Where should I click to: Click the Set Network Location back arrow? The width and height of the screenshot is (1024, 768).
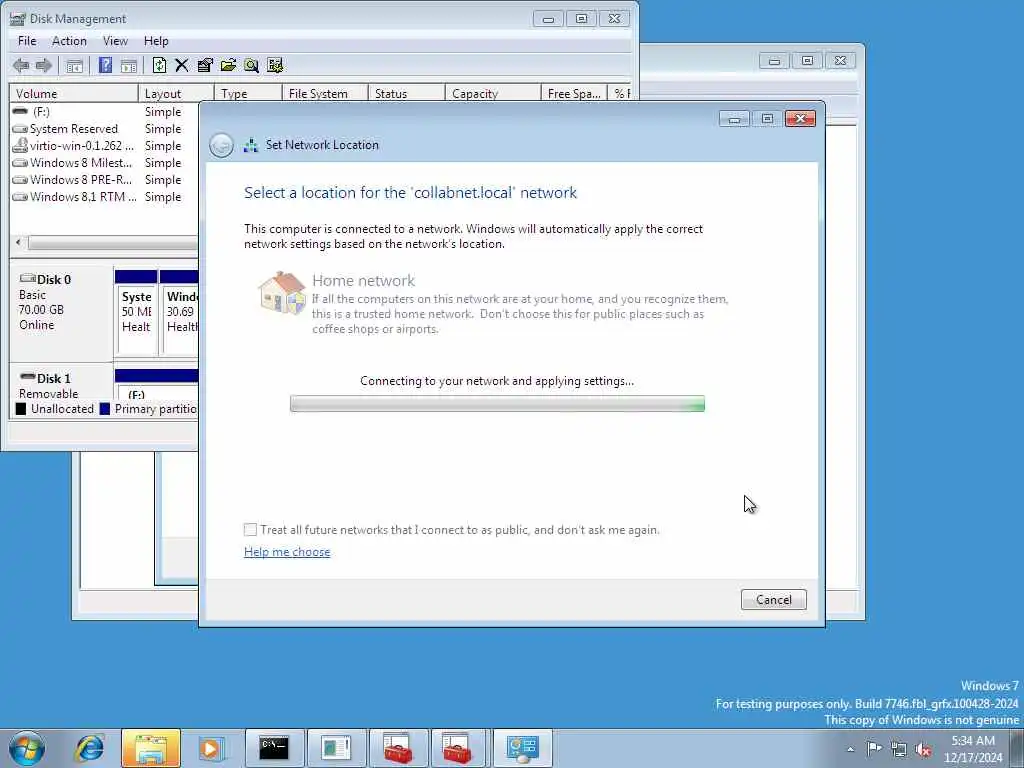tap(221, 145)
